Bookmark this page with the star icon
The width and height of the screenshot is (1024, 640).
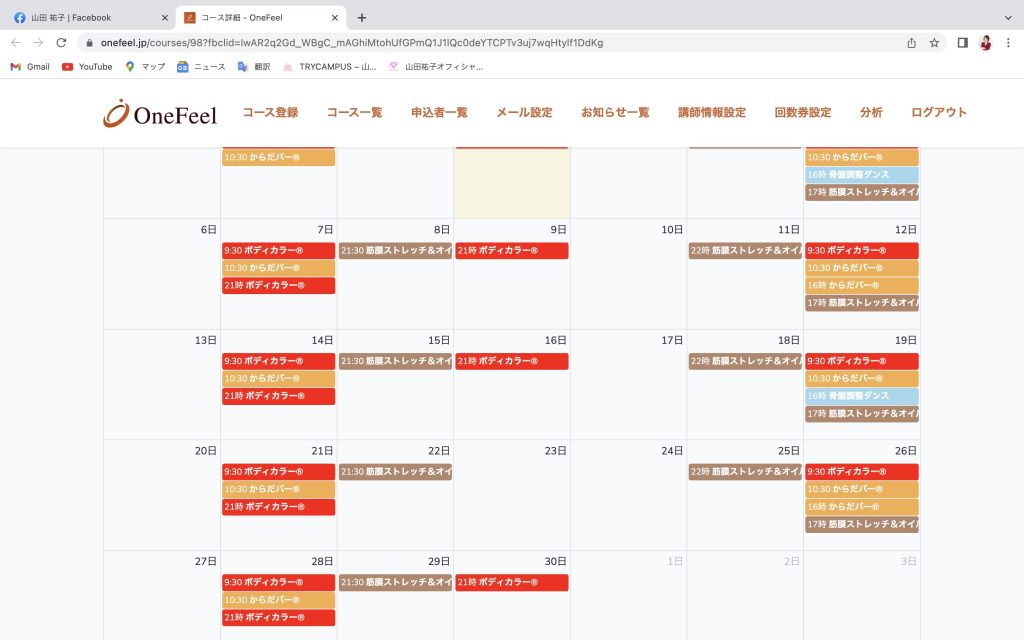click(x=934, y=43)
